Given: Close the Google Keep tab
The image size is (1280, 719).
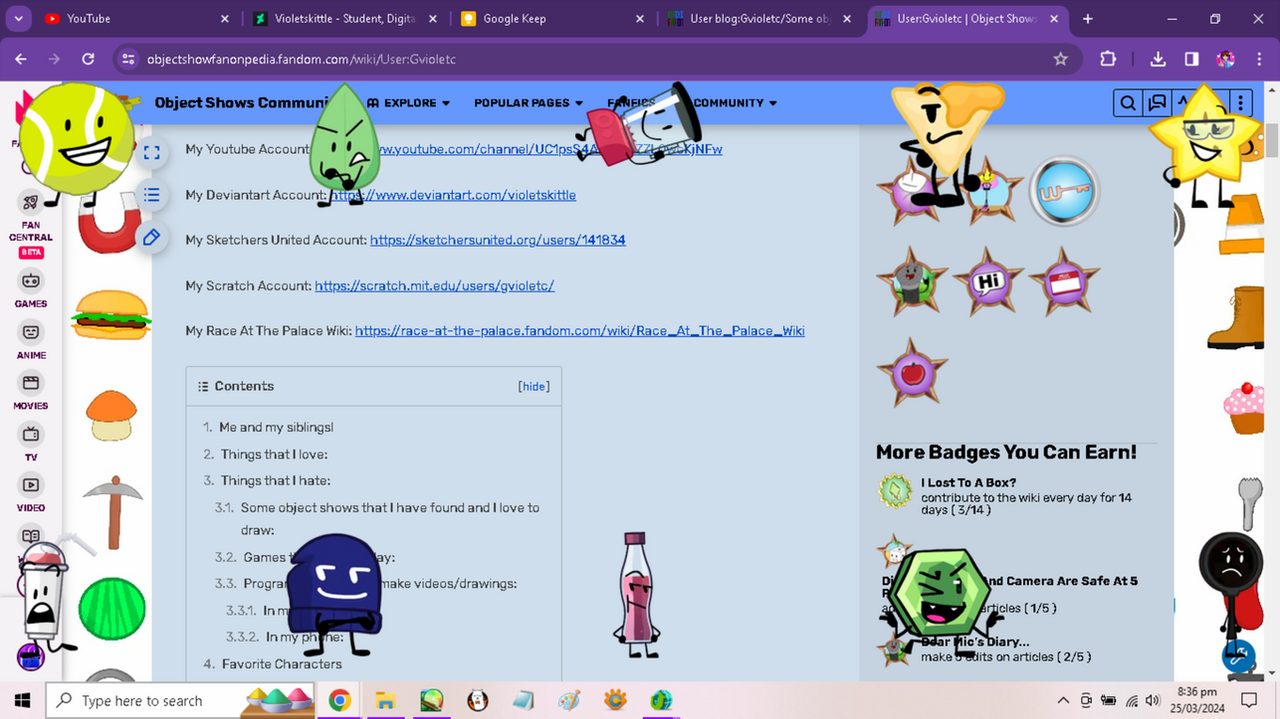Looking at the screenshot, I should pos(640,18).
